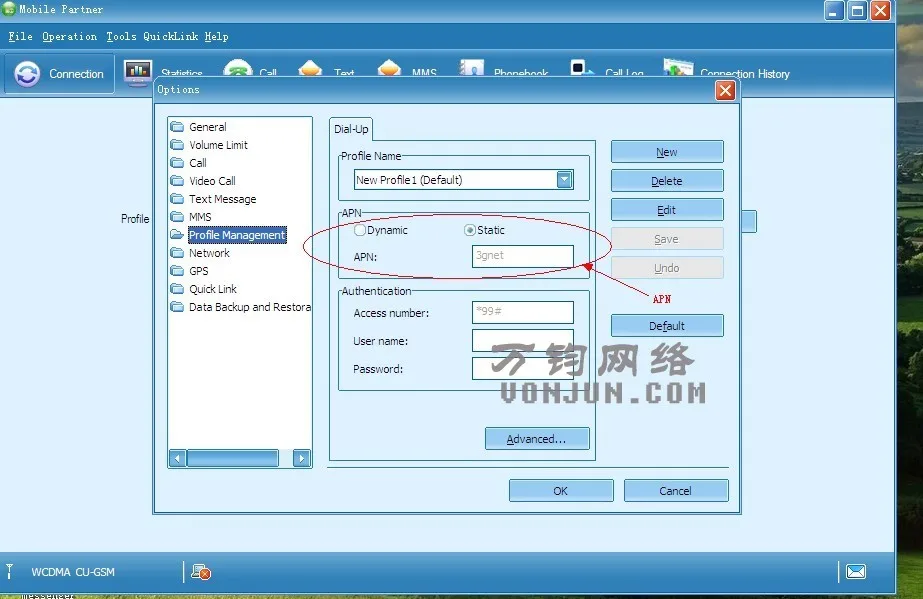The image size is (923, 599).
Task: Click the User name input field
Action: [x=522, y=340]
